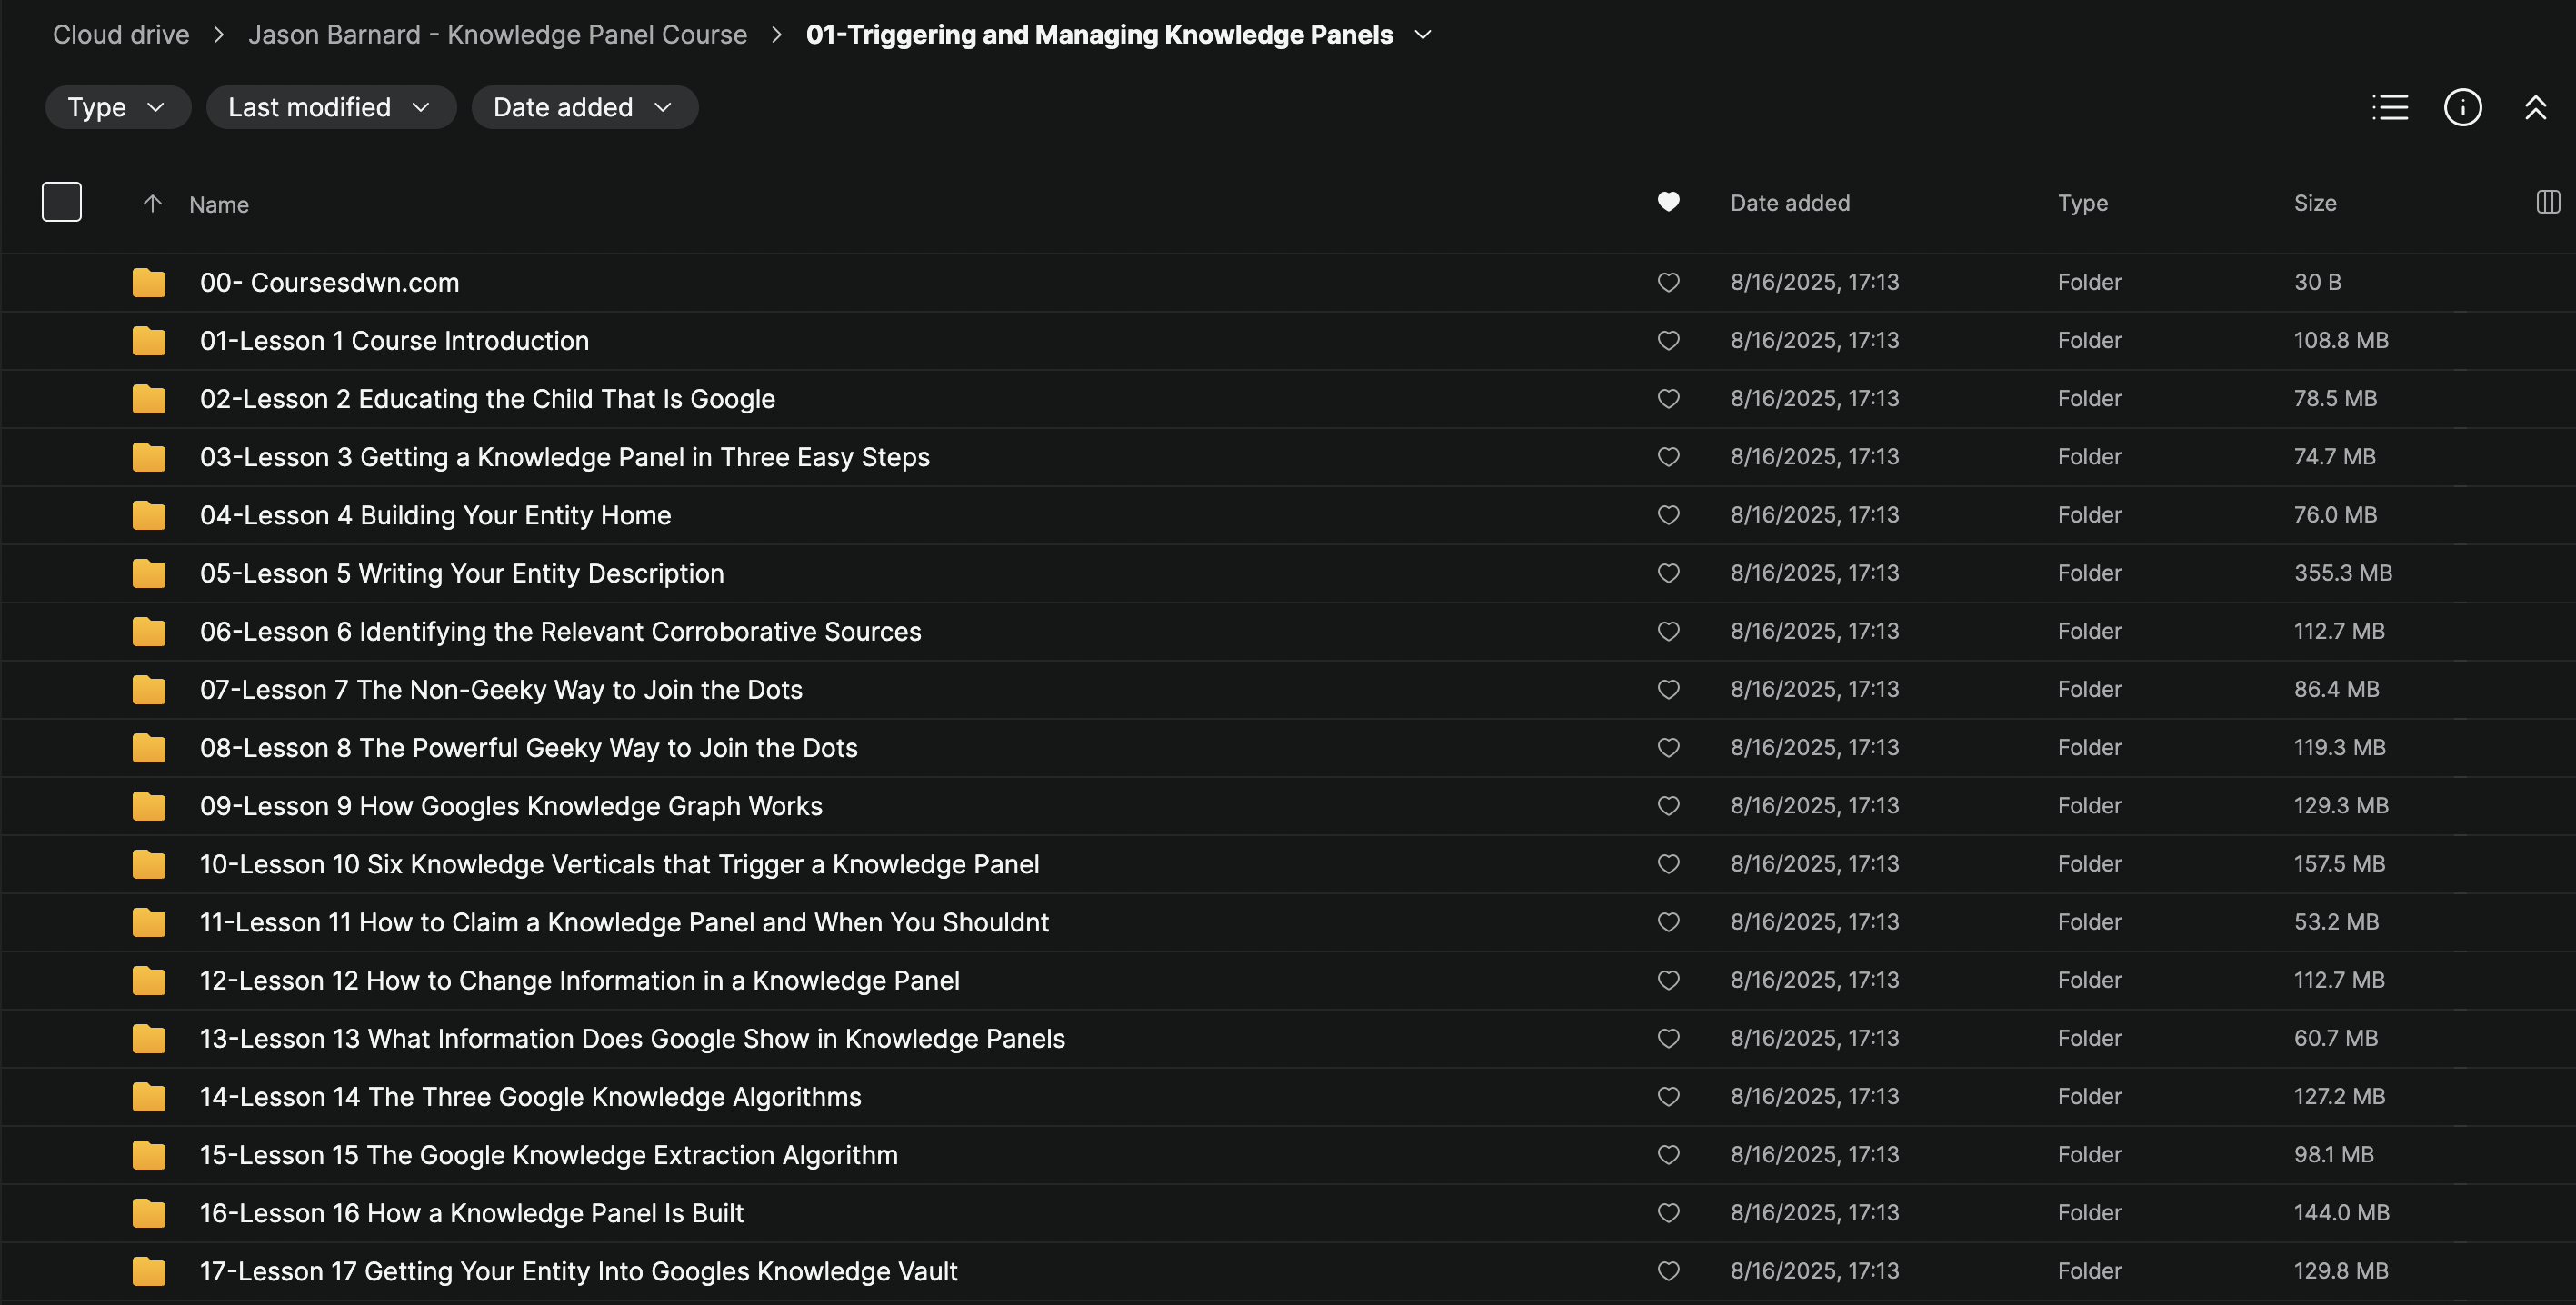Open the folder icon for Lesson 10

(148, 864)
